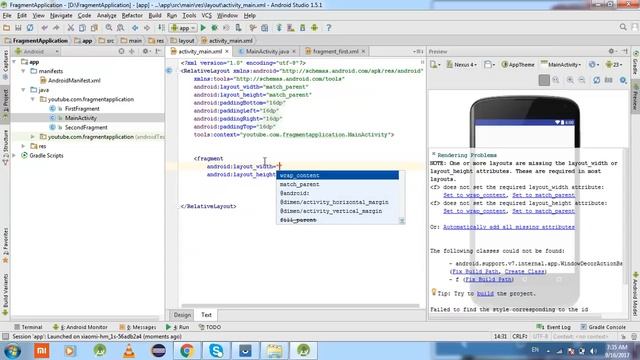Run the app with green play icon
Viewport: 640px width, 360px height.
pos(203,28)
